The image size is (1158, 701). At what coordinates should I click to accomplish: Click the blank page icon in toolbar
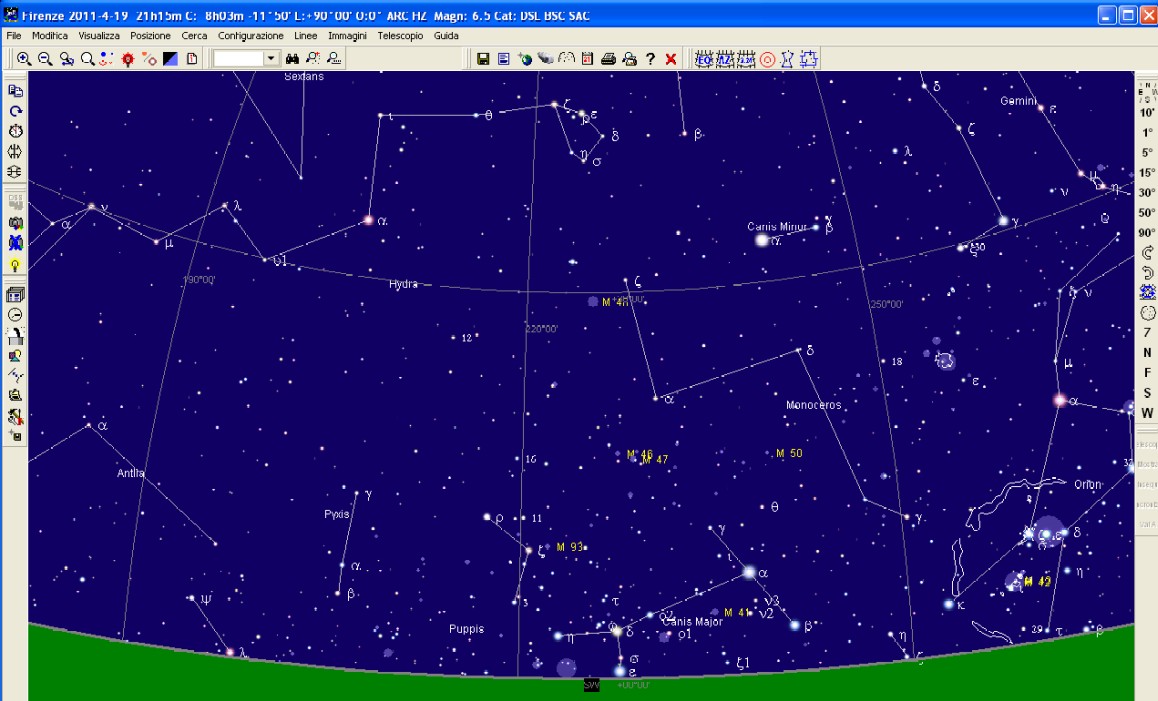point(192,58)
